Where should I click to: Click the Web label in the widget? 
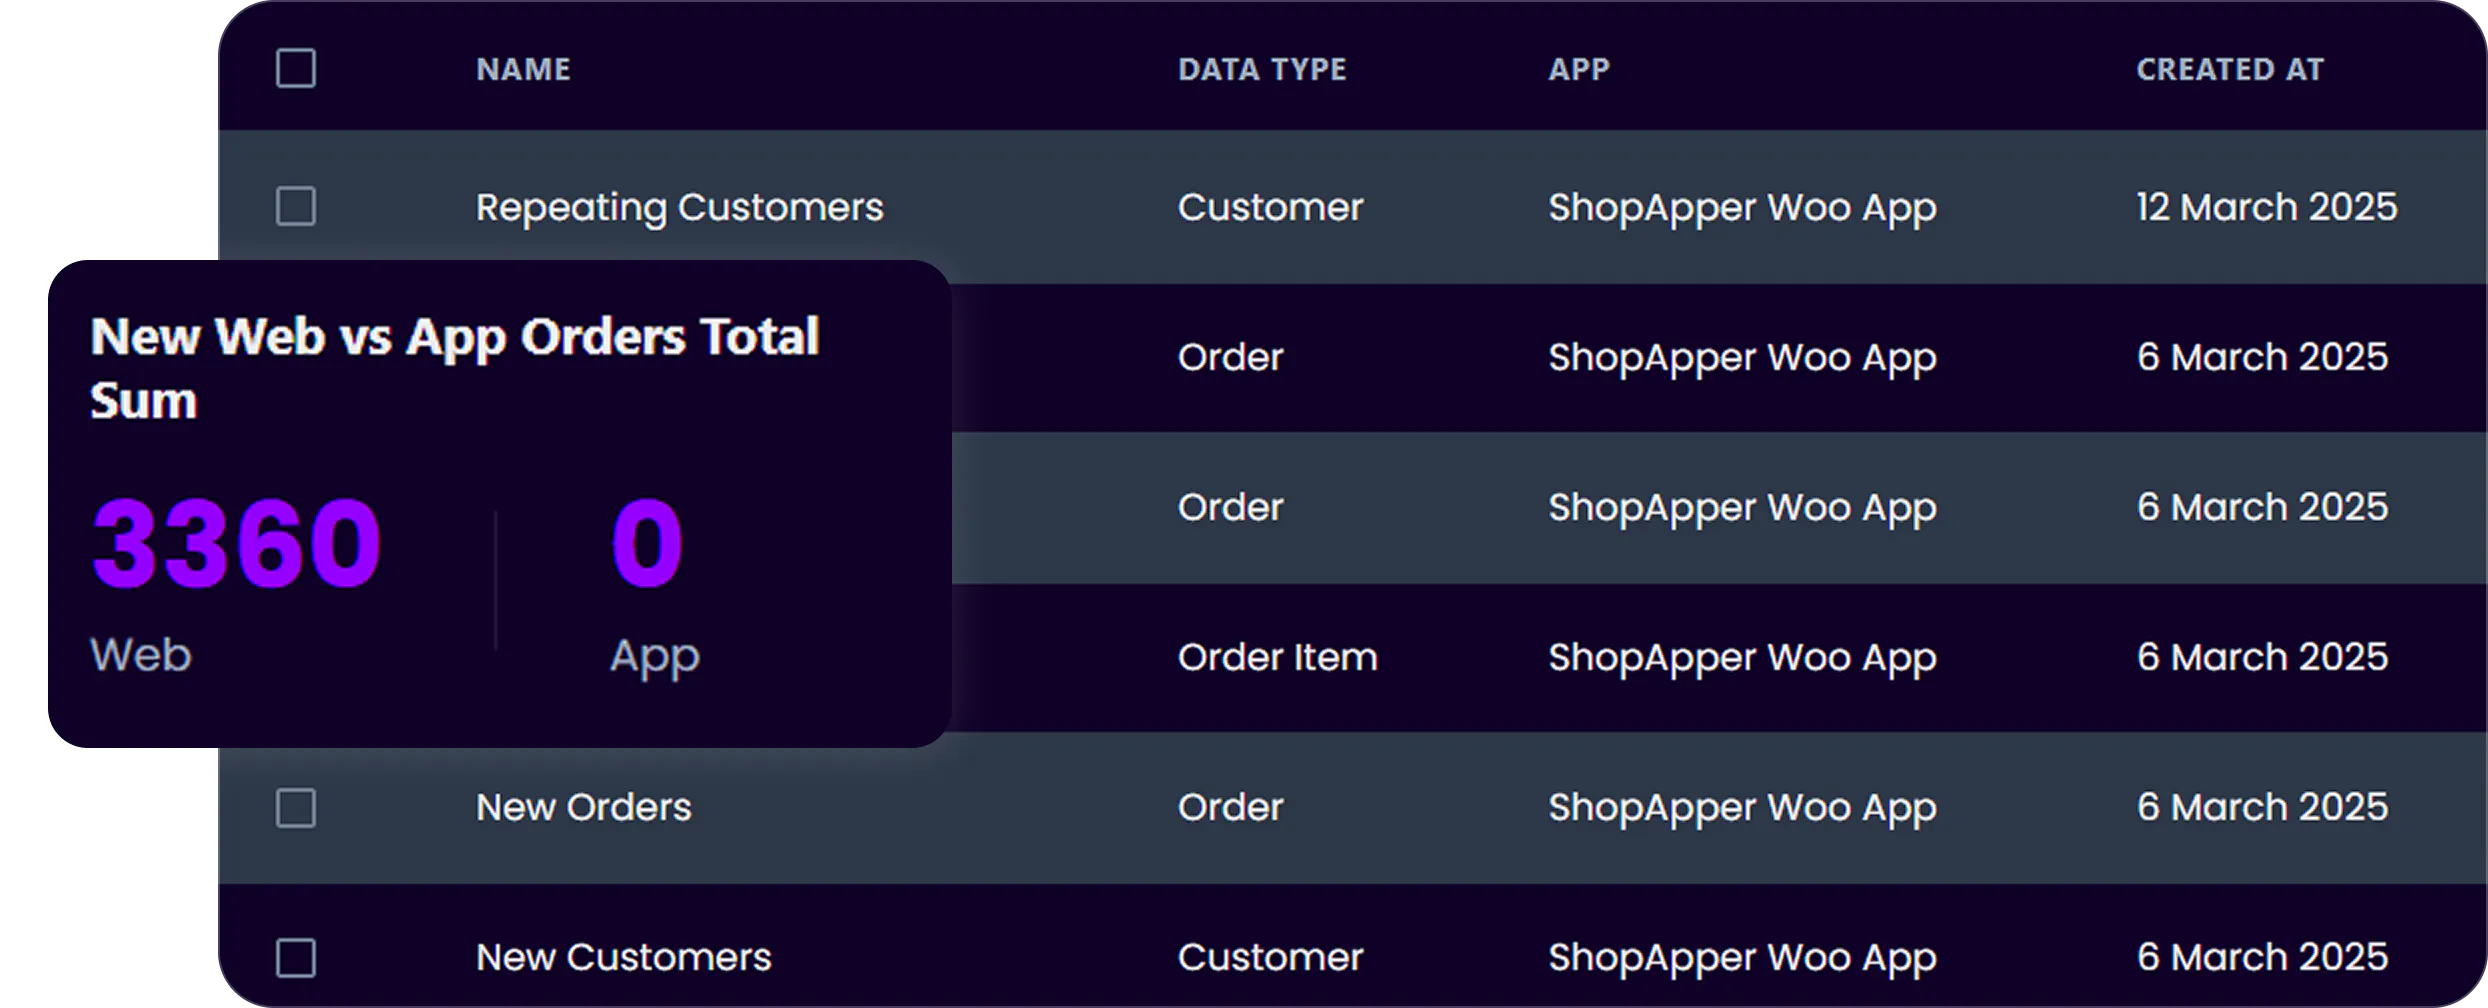tap(141, 655)
